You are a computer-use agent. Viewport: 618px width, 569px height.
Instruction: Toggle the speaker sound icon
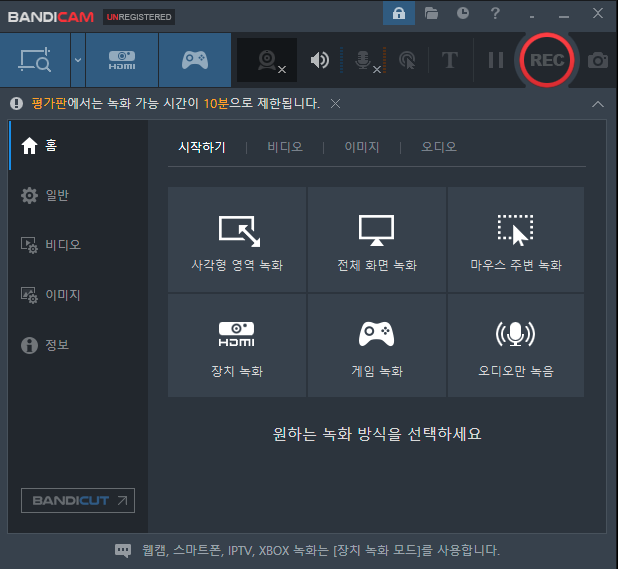click(320, 60)
